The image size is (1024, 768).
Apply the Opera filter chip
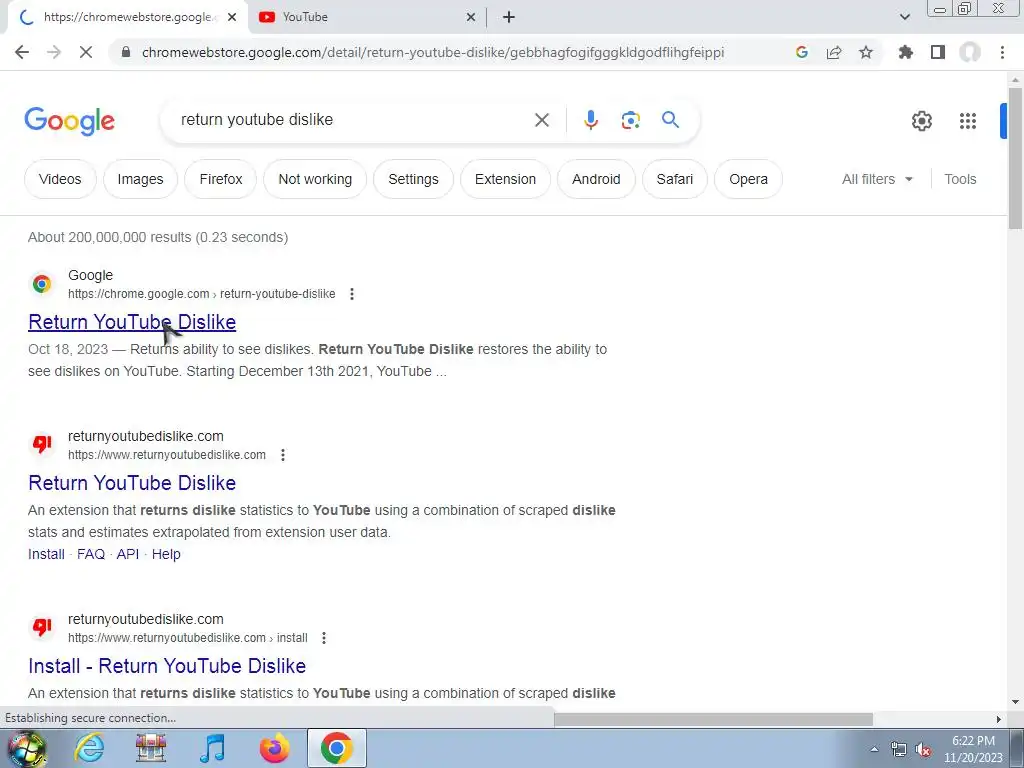[748, 179]
